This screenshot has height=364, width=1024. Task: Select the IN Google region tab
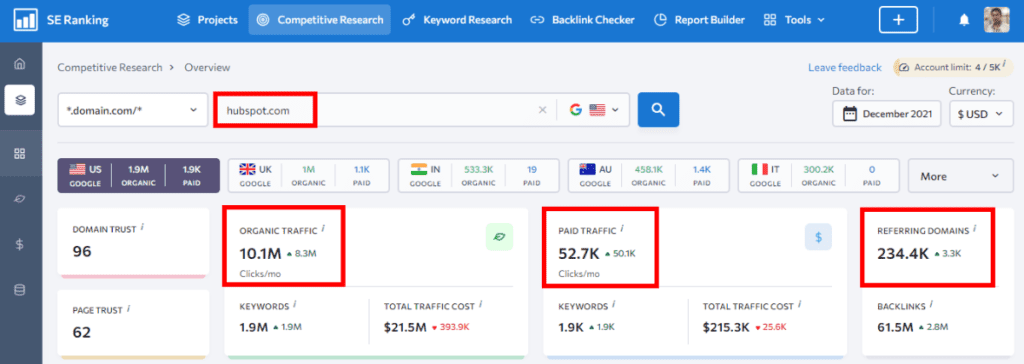coord(479,176)
